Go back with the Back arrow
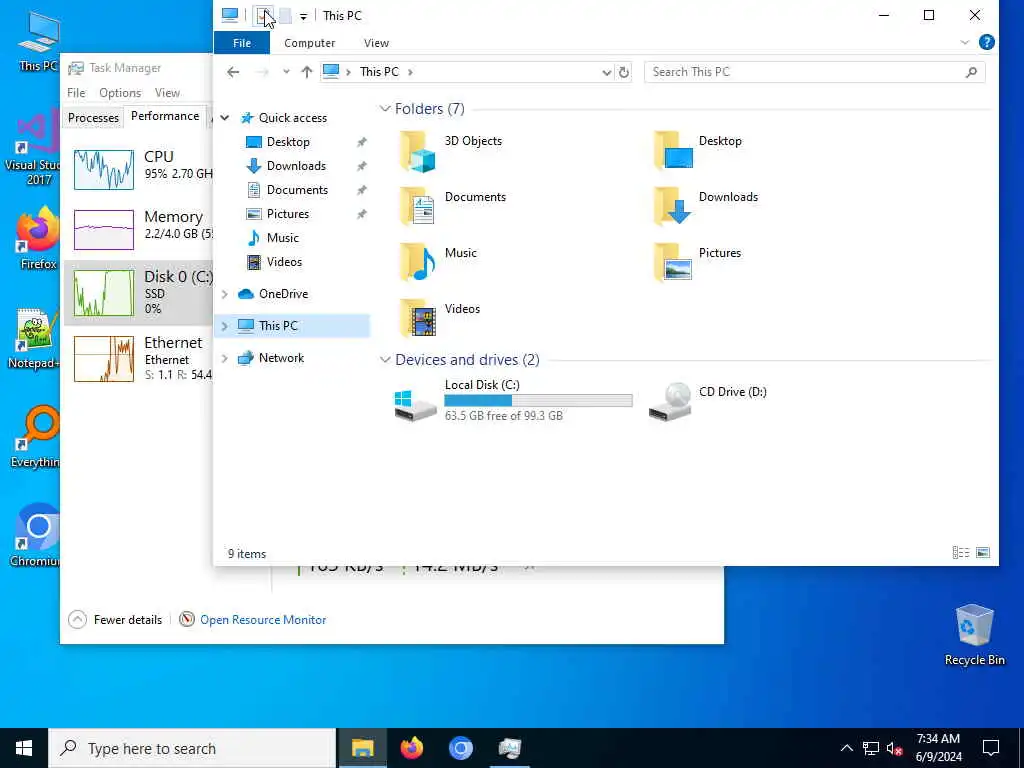The height and width of the screenshot is (768, 1024). coord(233,72)
